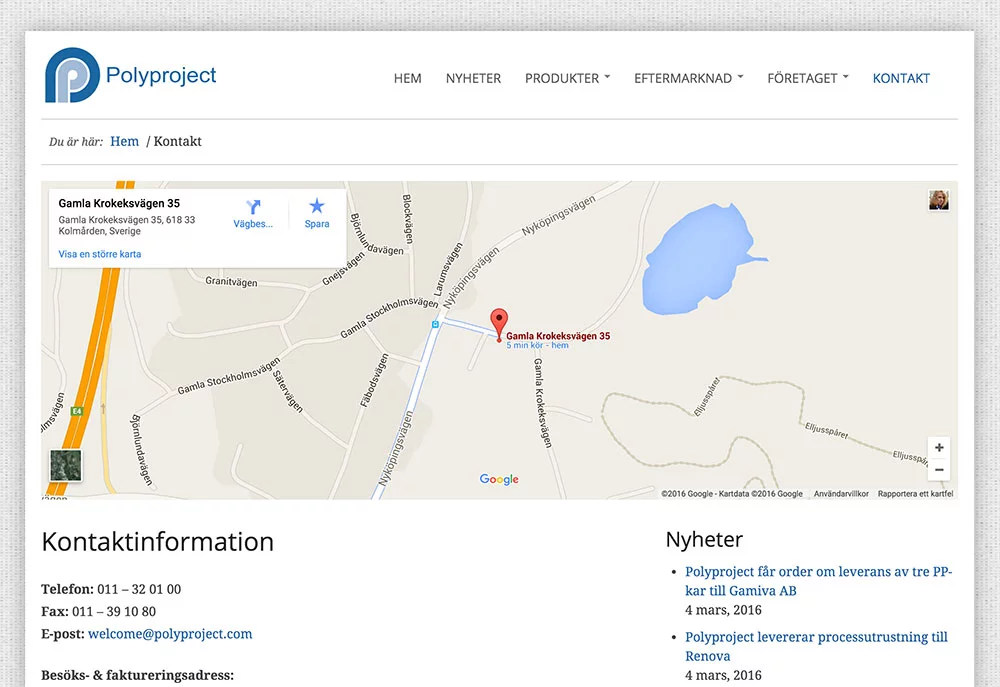Click the Telefon number 011 – 32 01 00

click(139, 589)
